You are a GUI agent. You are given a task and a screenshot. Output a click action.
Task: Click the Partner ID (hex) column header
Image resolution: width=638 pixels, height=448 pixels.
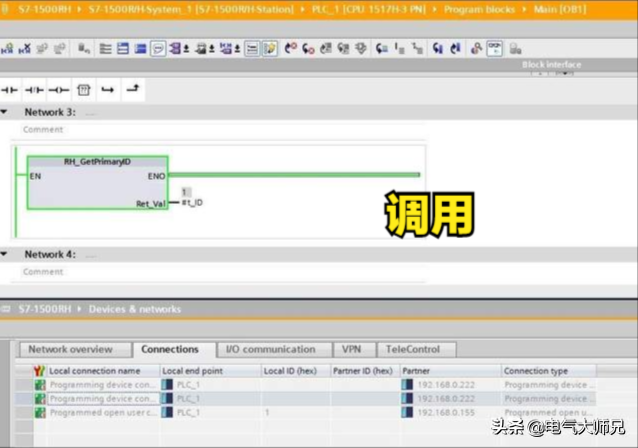tap(363, 371)
